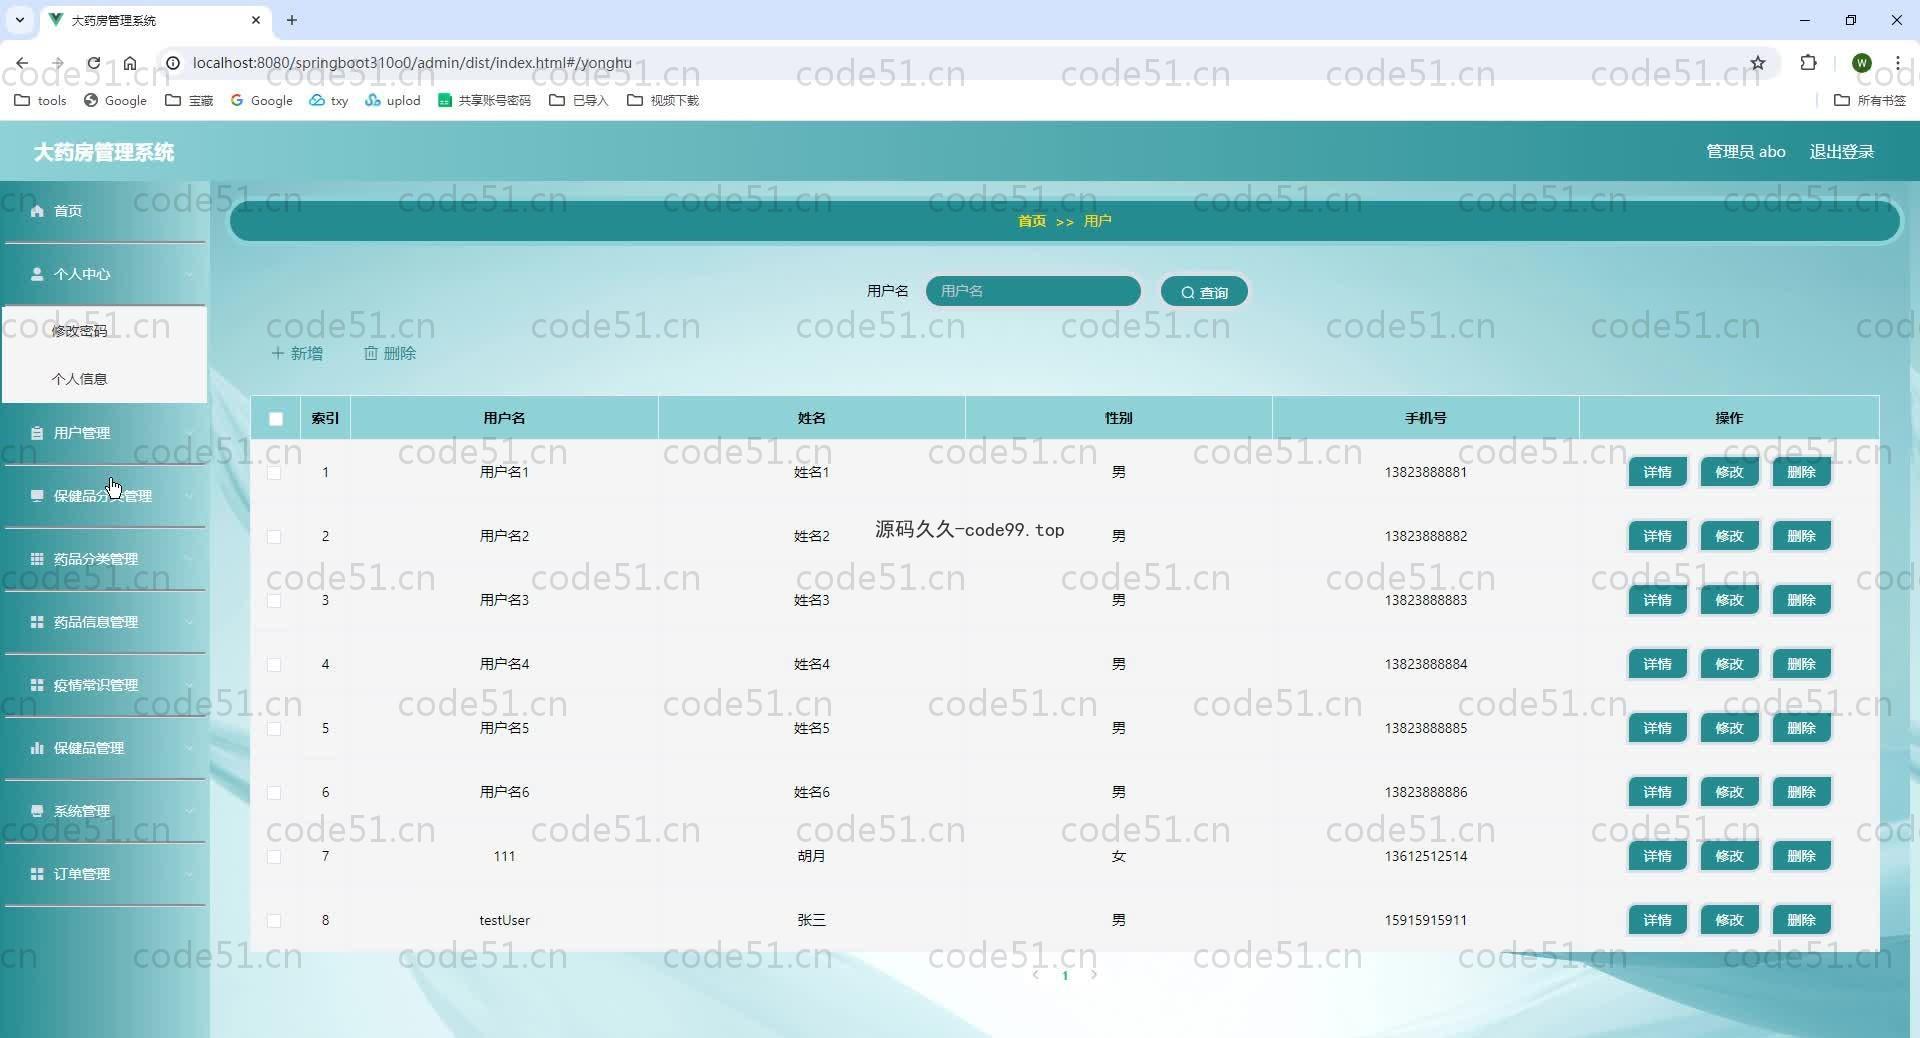Open the browser home page icon
1920x1038 pixels.
(x=130, y=63)
